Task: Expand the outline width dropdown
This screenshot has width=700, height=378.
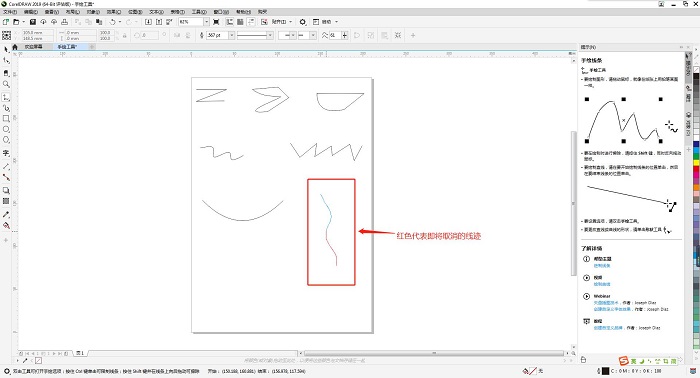Action: 231,35
